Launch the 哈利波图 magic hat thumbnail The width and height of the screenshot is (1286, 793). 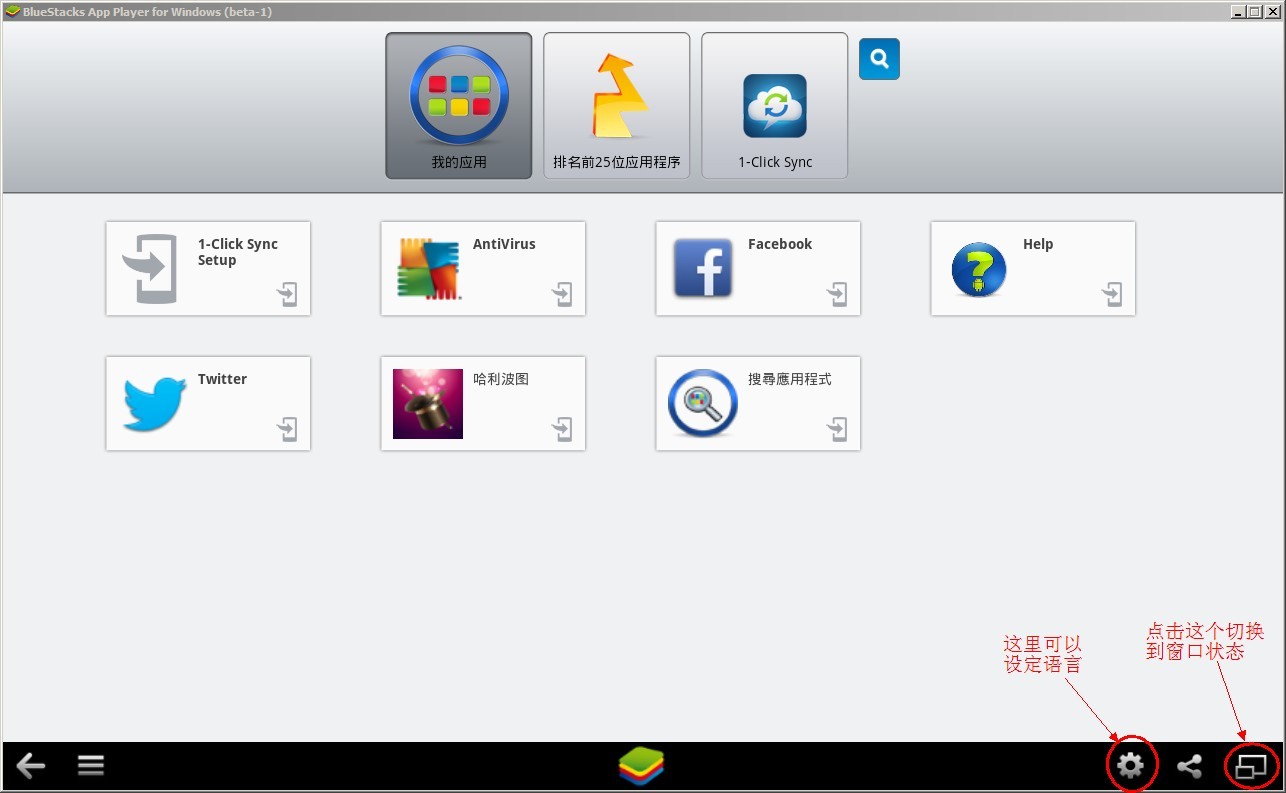click(428, 404)
